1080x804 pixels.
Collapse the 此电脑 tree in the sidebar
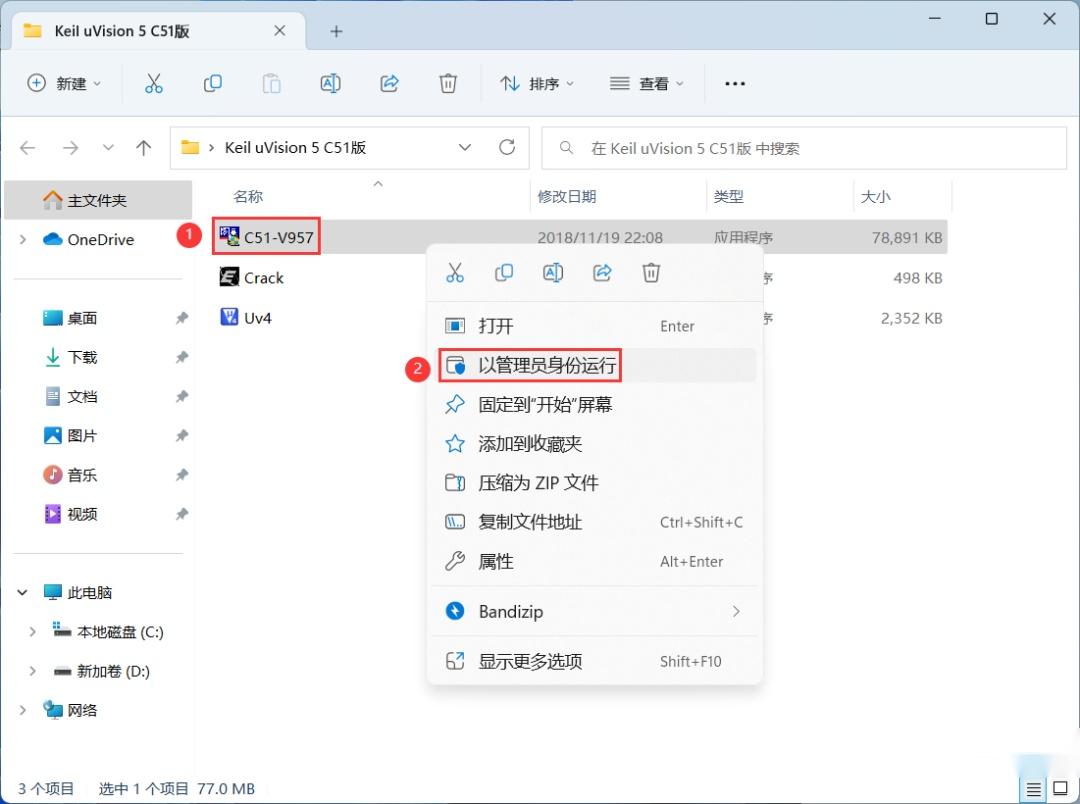22,592
